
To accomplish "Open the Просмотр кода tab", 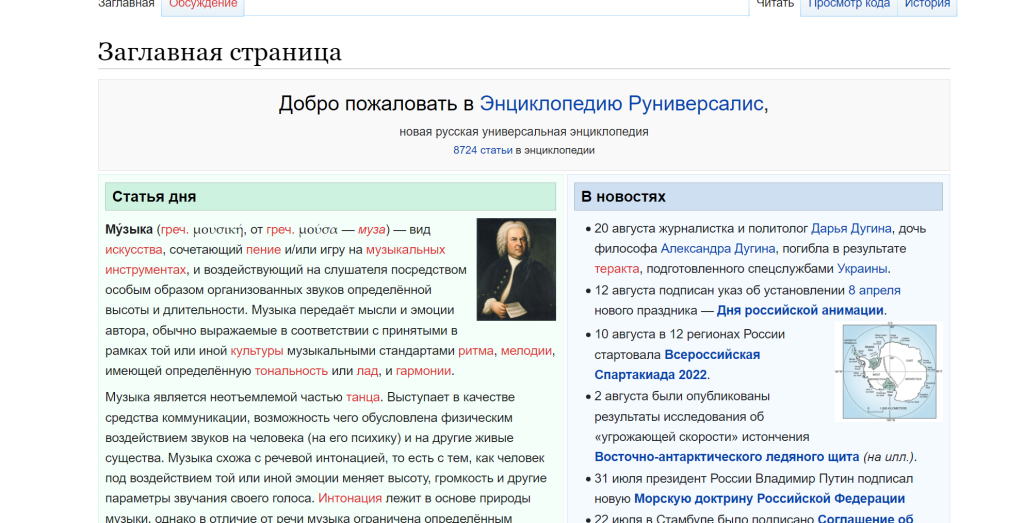I will pyautogui.click(x=848, y=4).
